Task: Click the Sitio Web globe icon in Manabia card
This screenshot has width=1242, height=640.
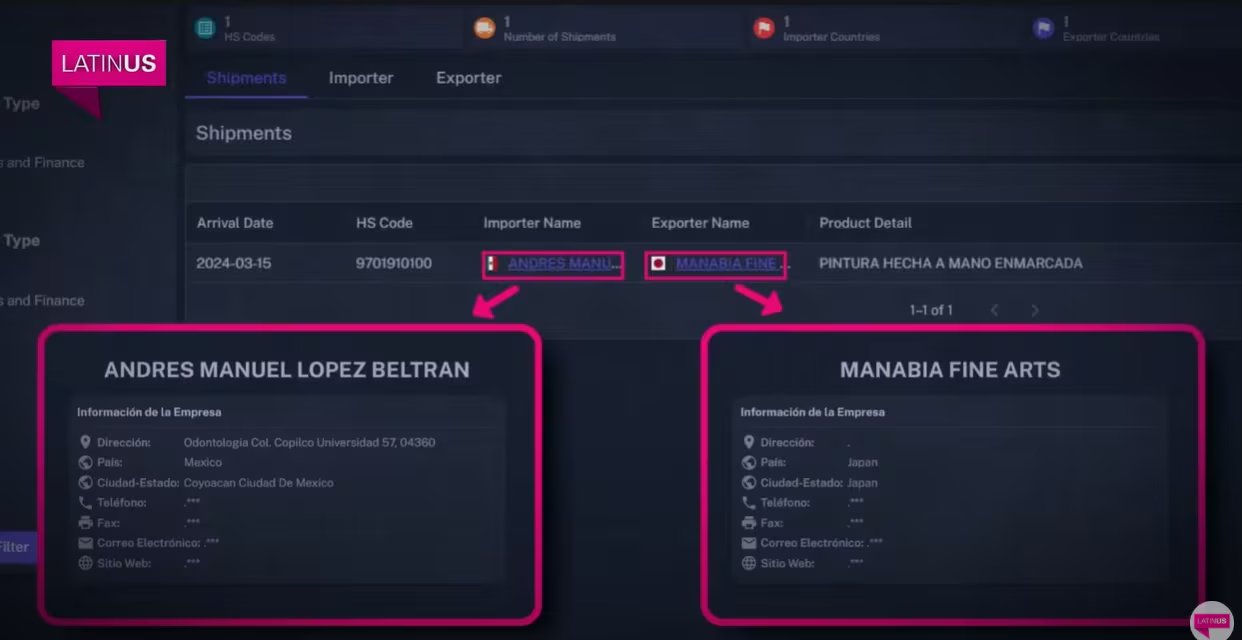Action: (749, 563)
